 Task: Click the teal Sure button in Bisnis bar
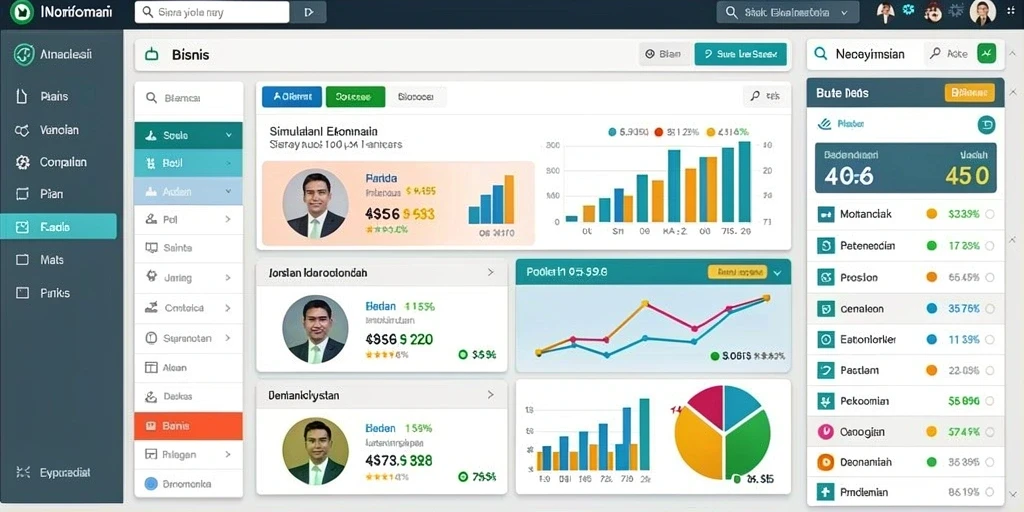[741, 55]
